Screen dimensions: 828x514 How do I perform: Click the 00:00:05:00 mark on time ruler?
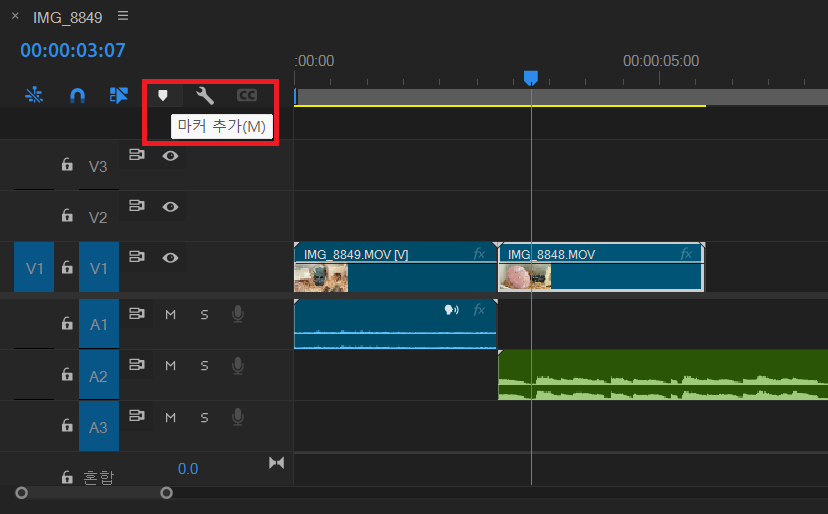(x=661, y=61)
